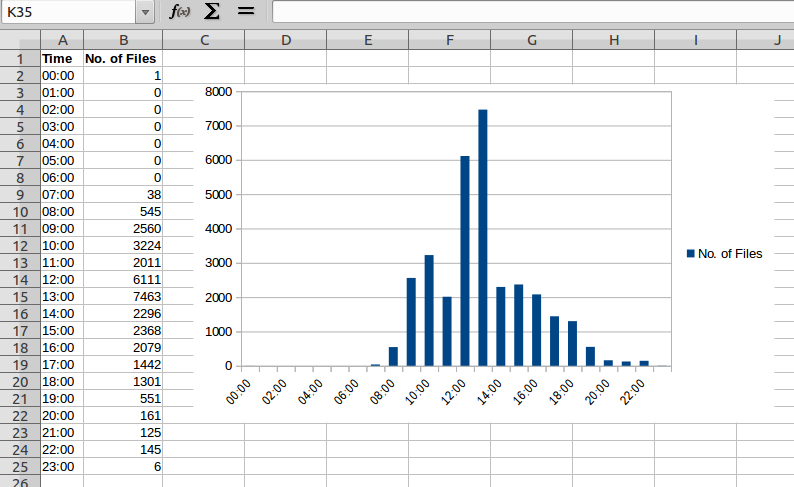Select cell containing value 6111
The image size is (794, 487).
click(122, 279)
